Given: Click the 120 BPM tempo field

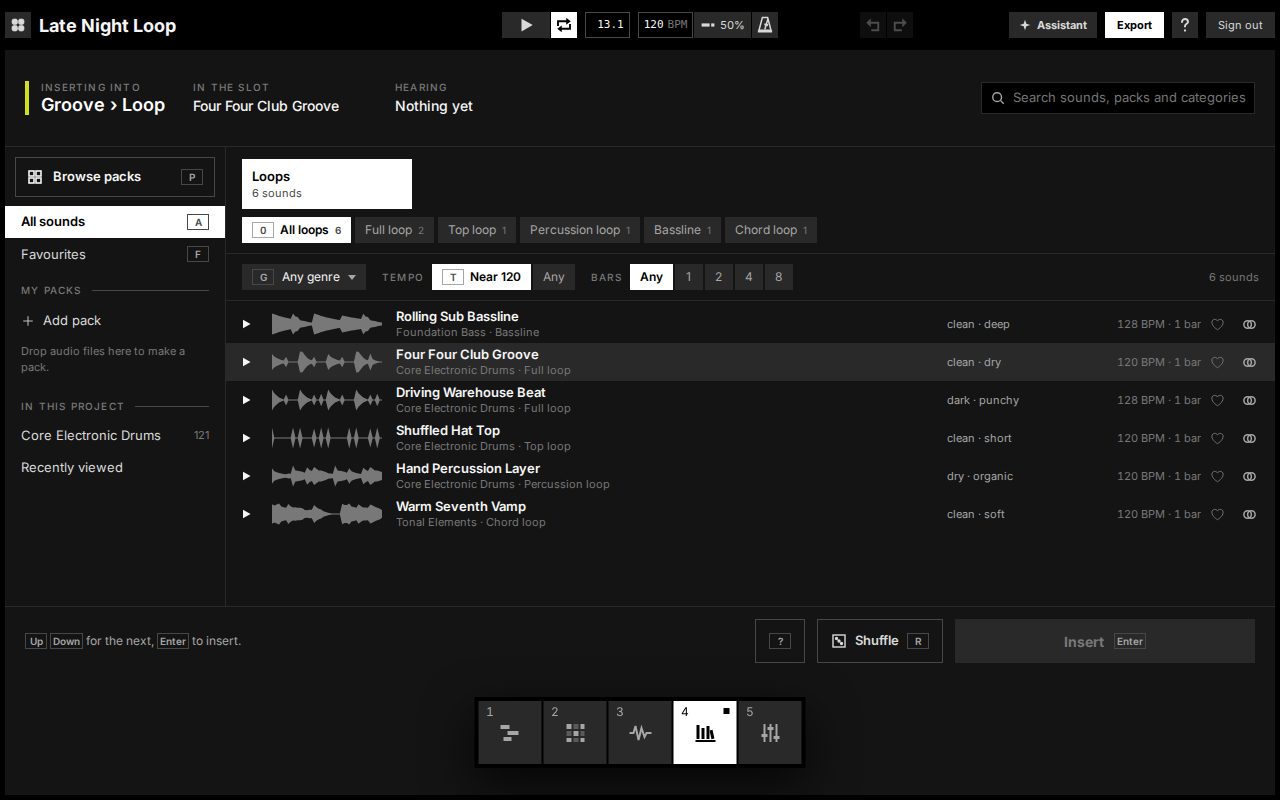Looking at the screenshot, I should tap(665, 25).
